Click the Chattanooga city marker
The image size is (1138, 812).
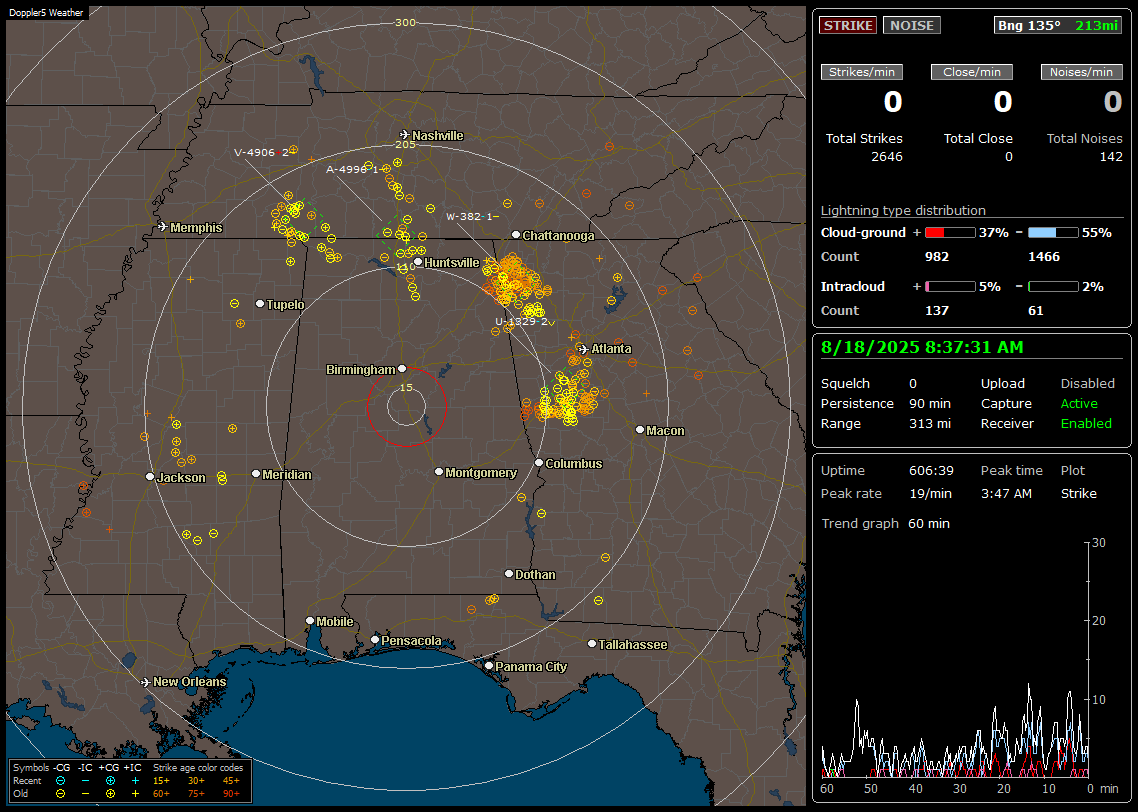click(x=516, y=234)
